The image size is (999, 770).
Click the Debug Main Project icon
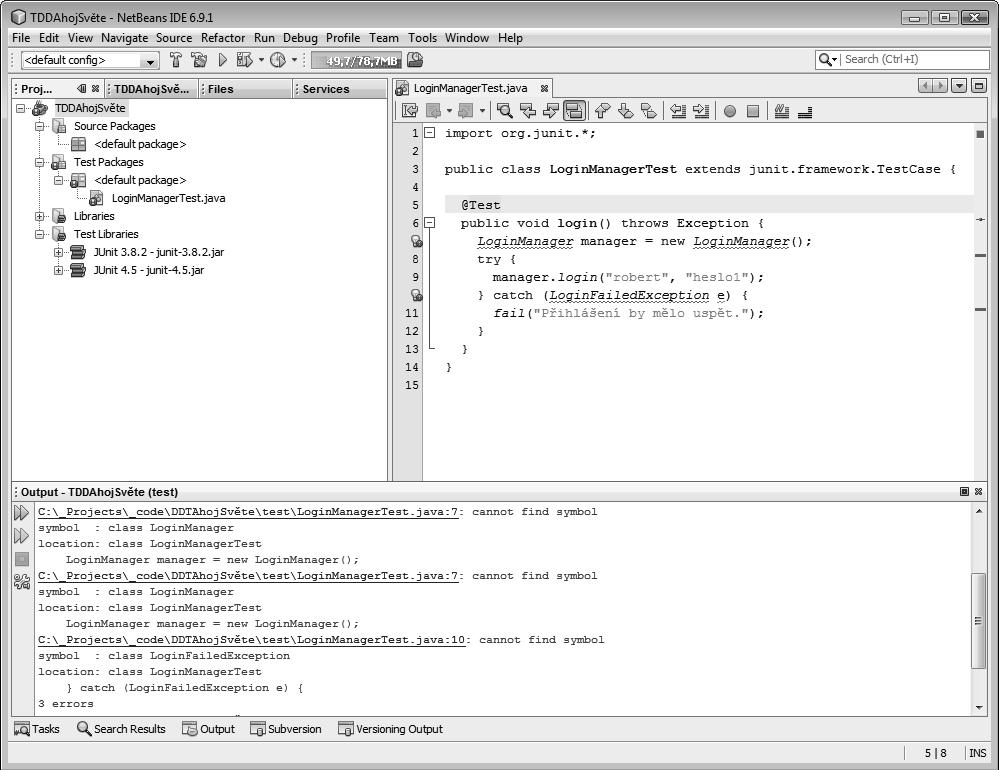click(245, 60)
